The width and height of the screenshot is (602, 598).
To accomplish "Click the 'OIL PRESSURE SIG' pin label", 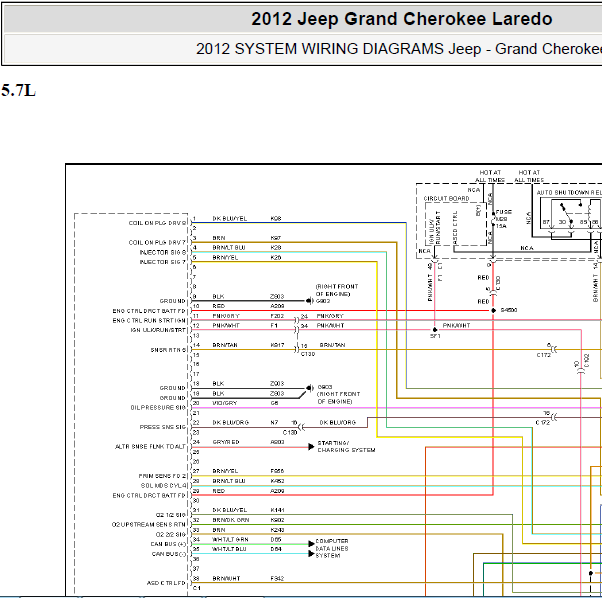I will [158, 408].
